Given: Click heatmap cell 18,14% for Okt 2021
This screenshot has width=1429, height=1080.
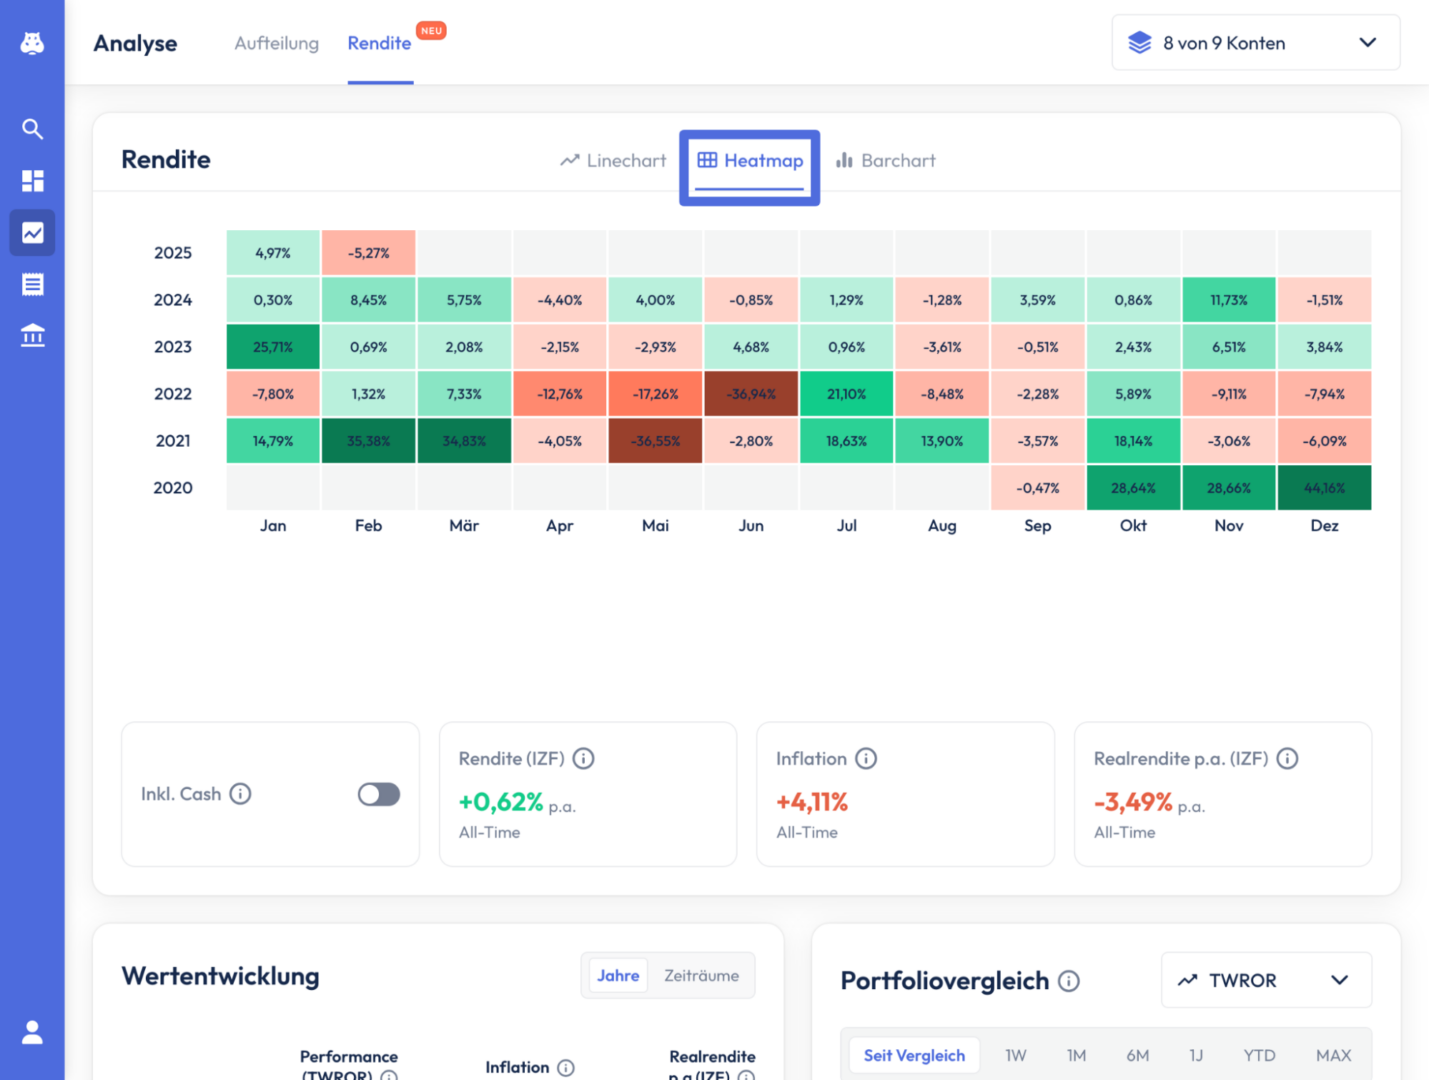Looking at the screenshot, I should click(1134, 441).
